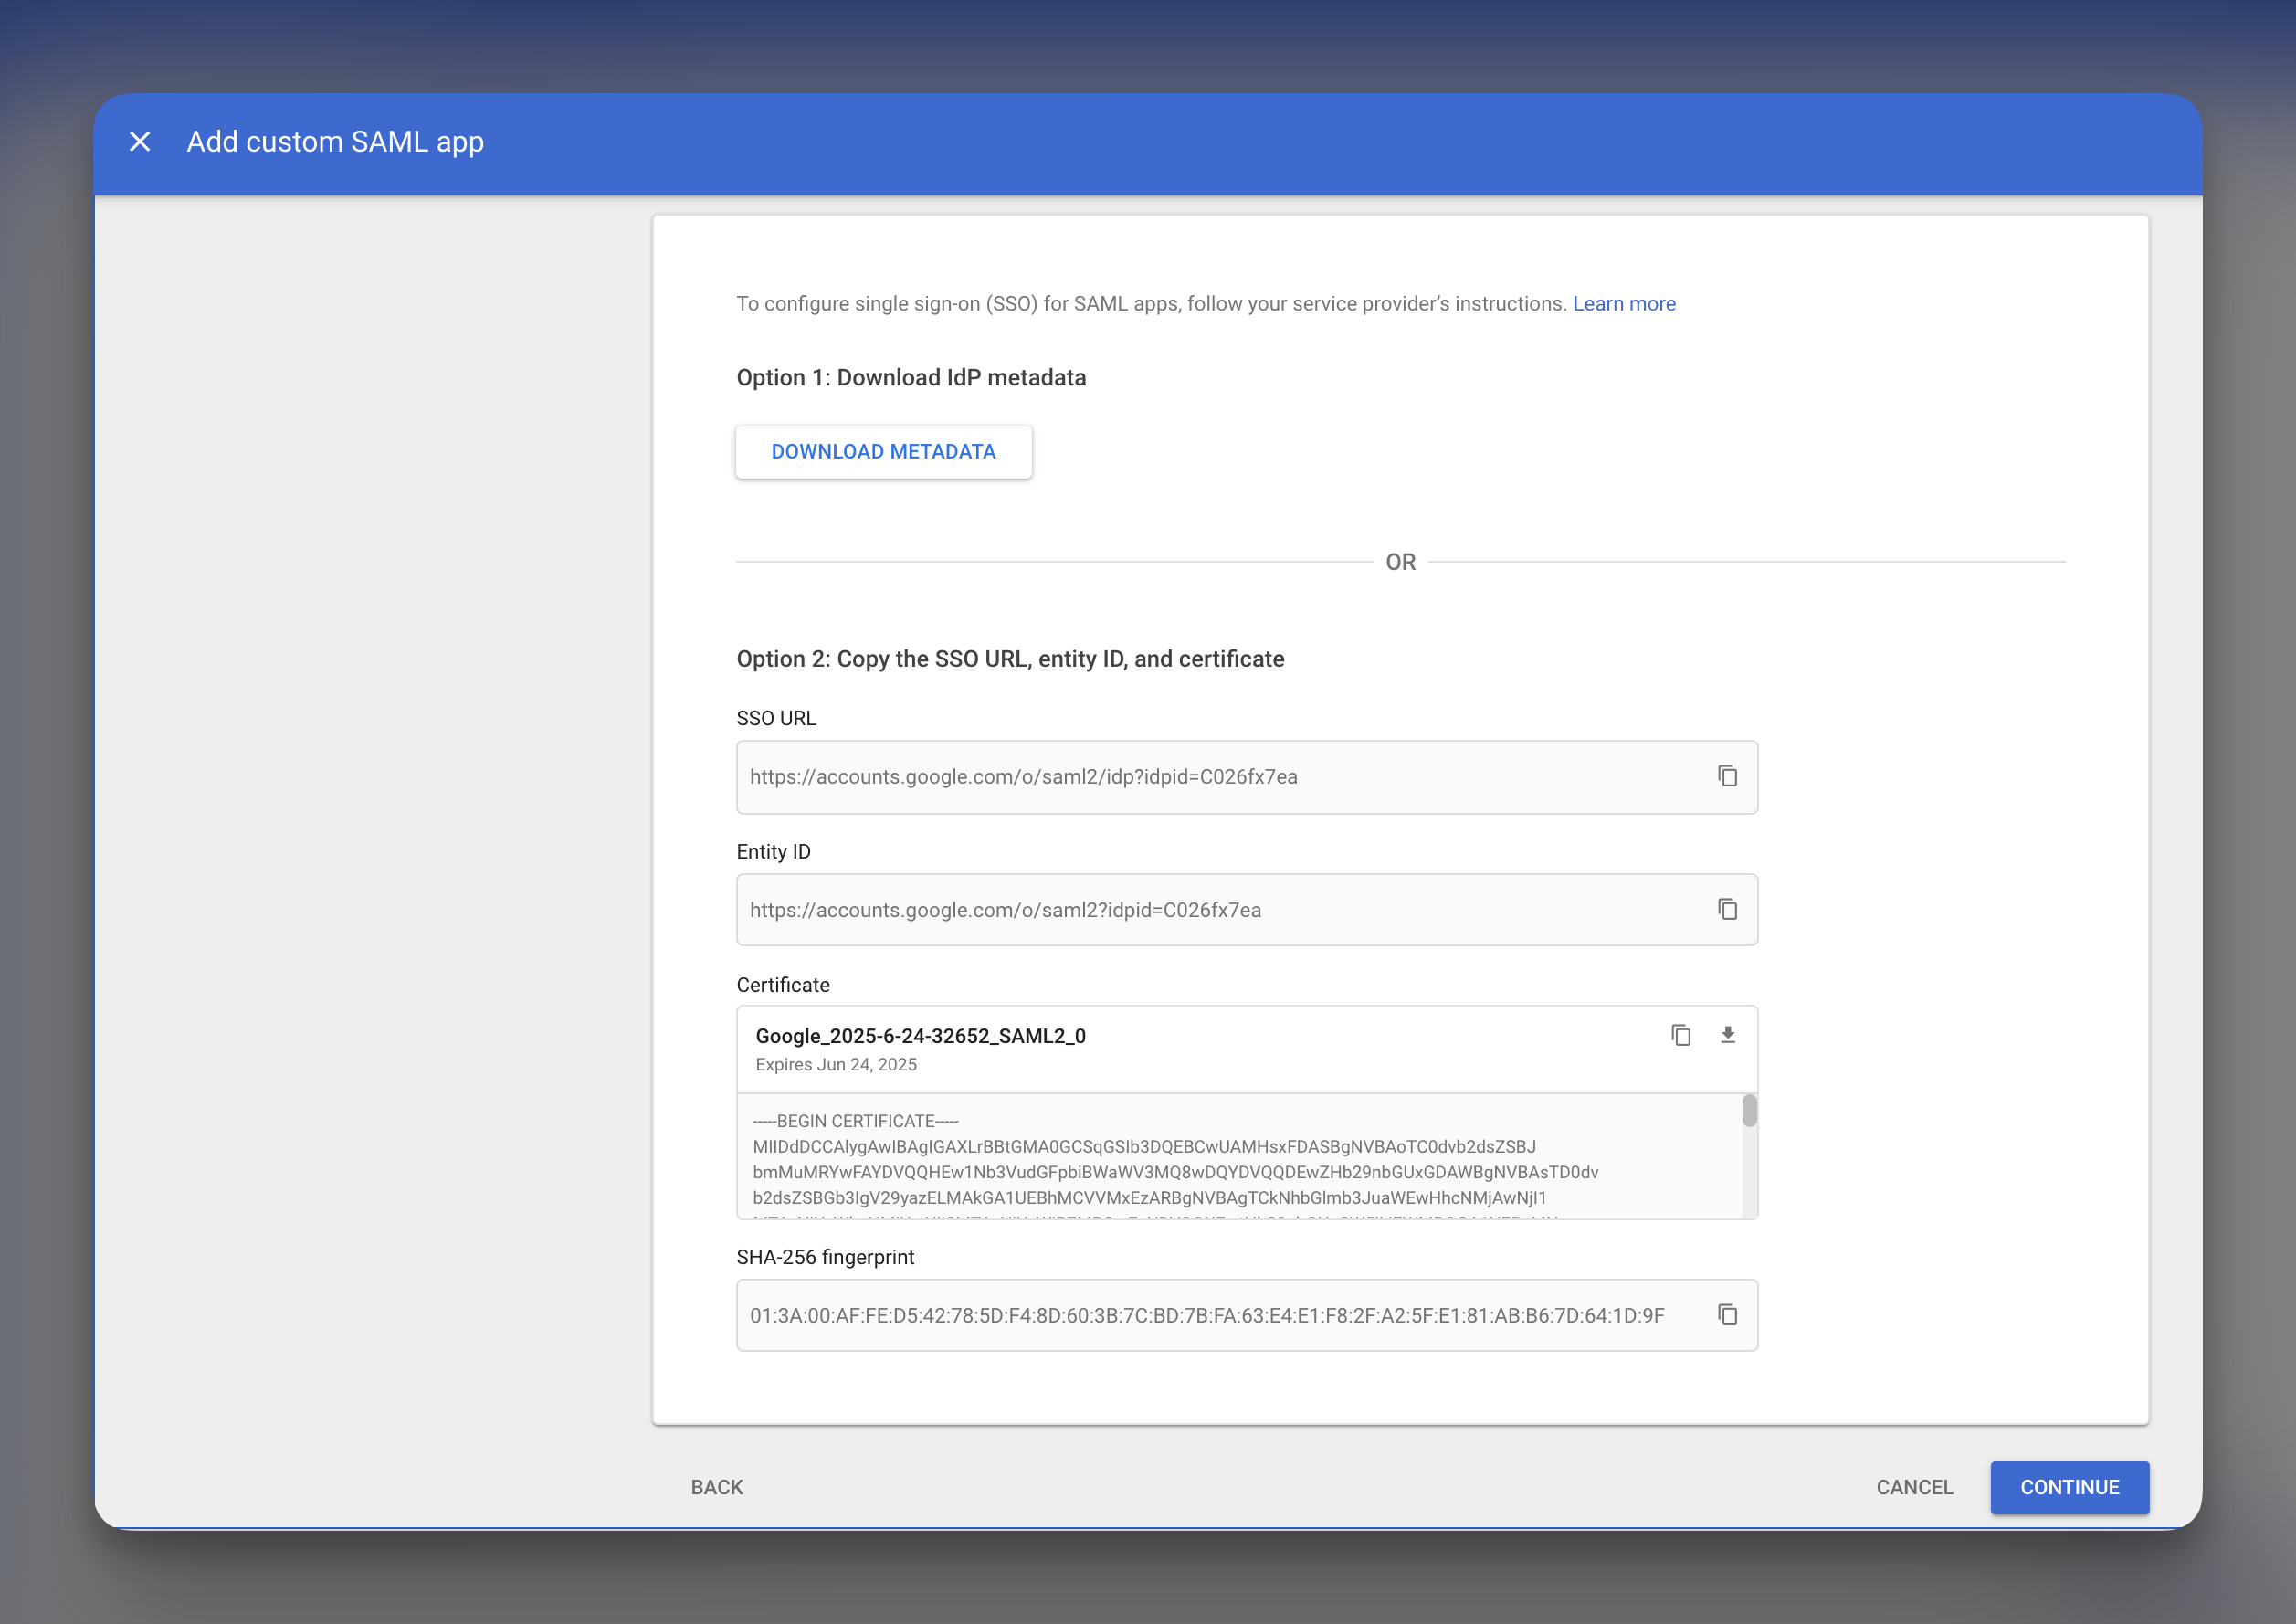Select the Entity ID field
2296x1624 pixels.
[x=1247, y=910]
